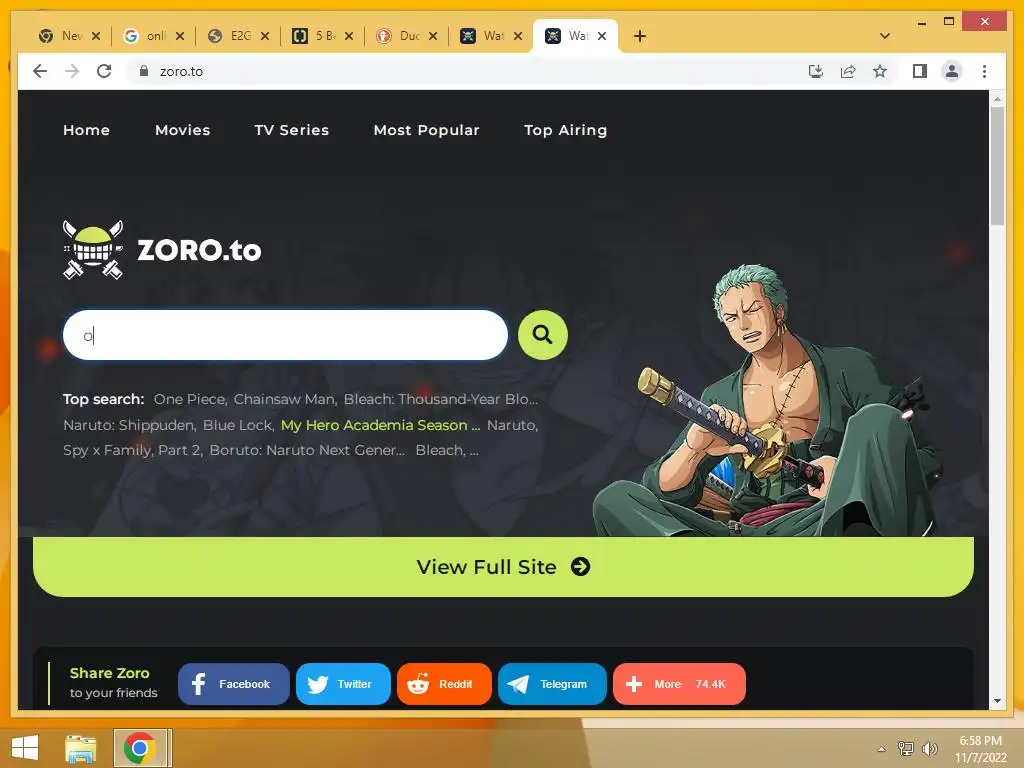Click 'Blue Lock' top search link

(238, 425)
